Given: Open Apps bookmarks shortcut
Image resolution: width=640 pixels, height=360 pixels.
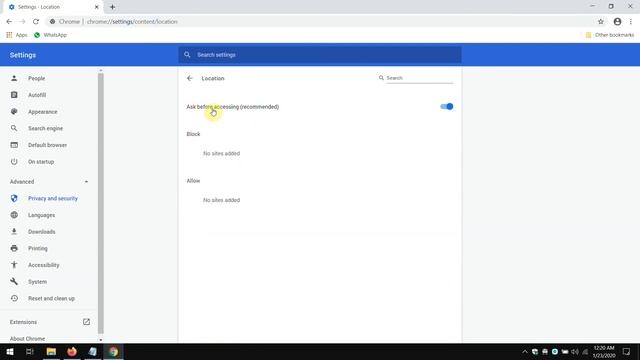Looking at the screenshot, I should tap(17, 35).
